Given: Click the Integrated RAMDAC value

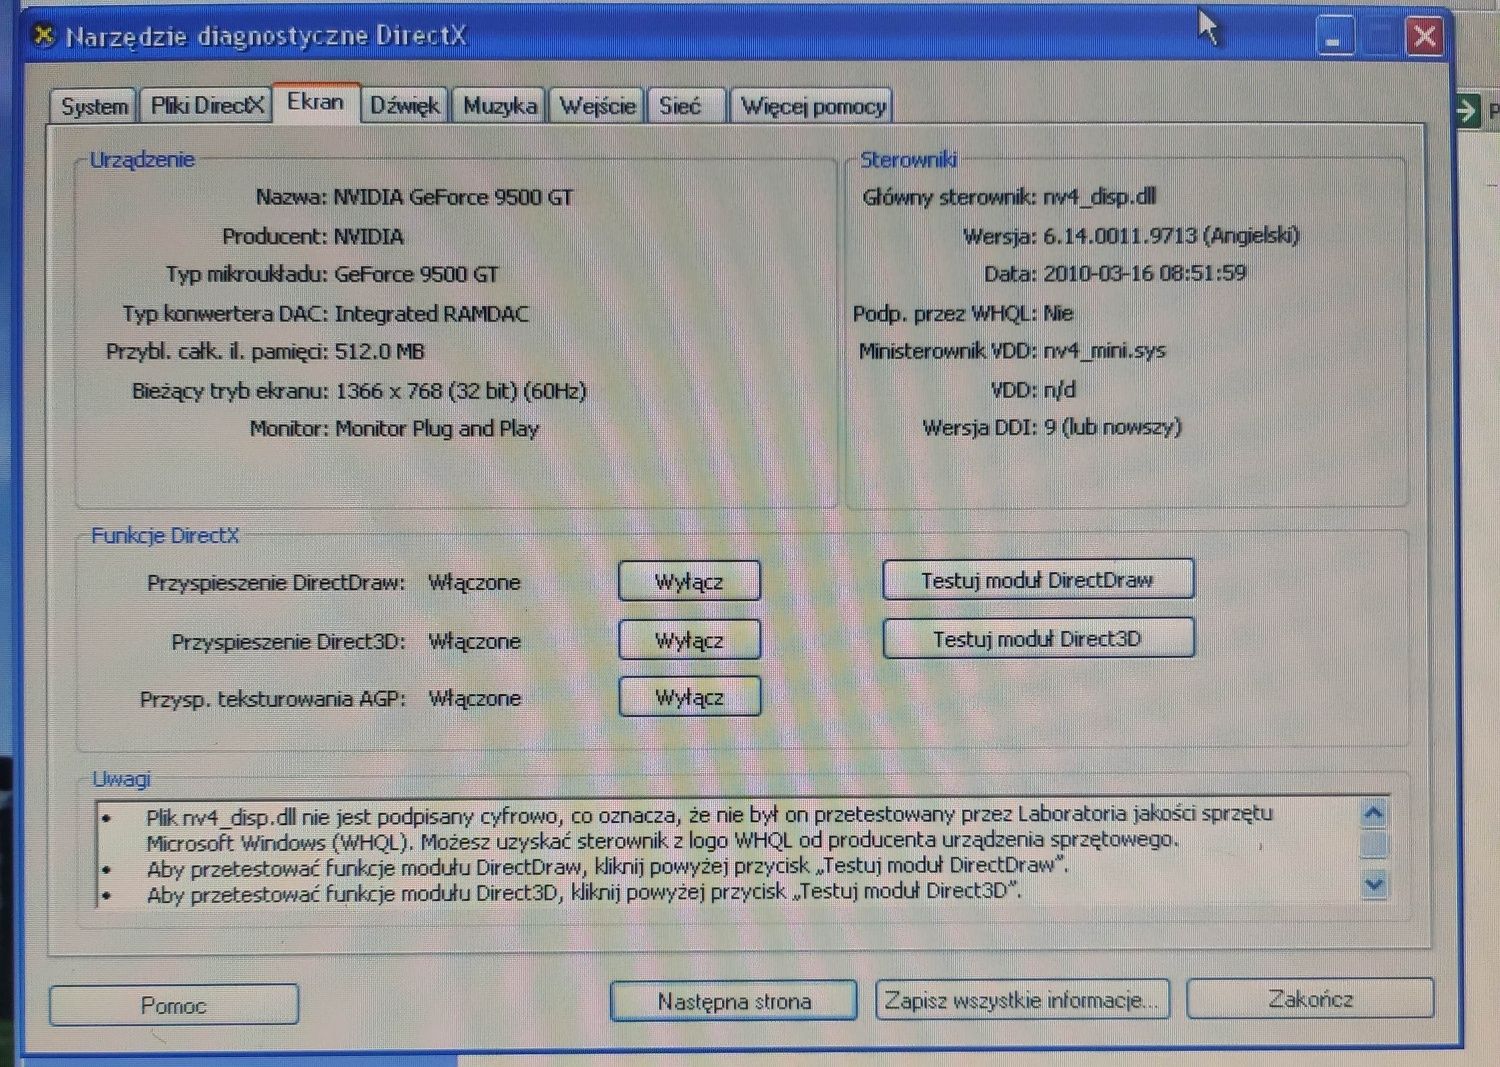Looking at the screenshot, I should click(431, 314).
